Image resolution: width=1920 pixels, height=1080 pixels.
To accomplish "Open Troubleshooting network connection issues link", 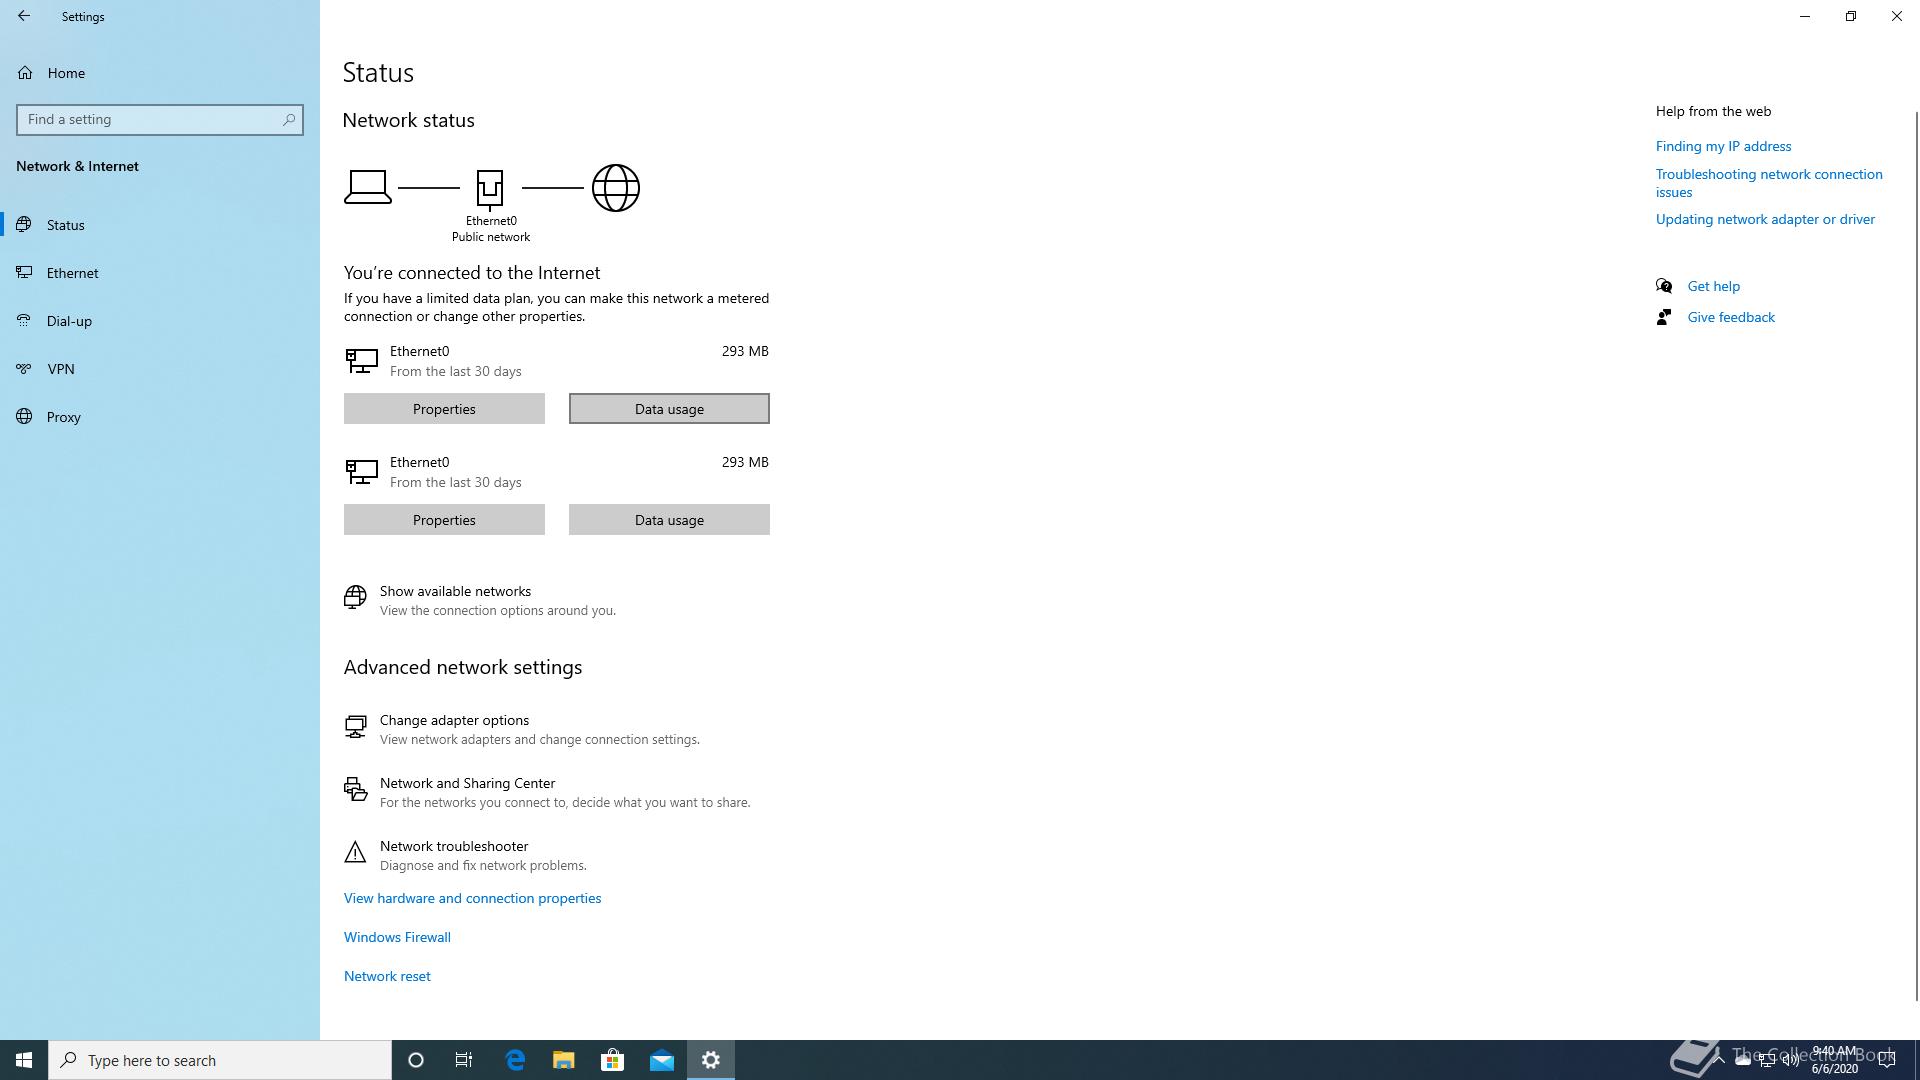I will tap(1768, 183).
